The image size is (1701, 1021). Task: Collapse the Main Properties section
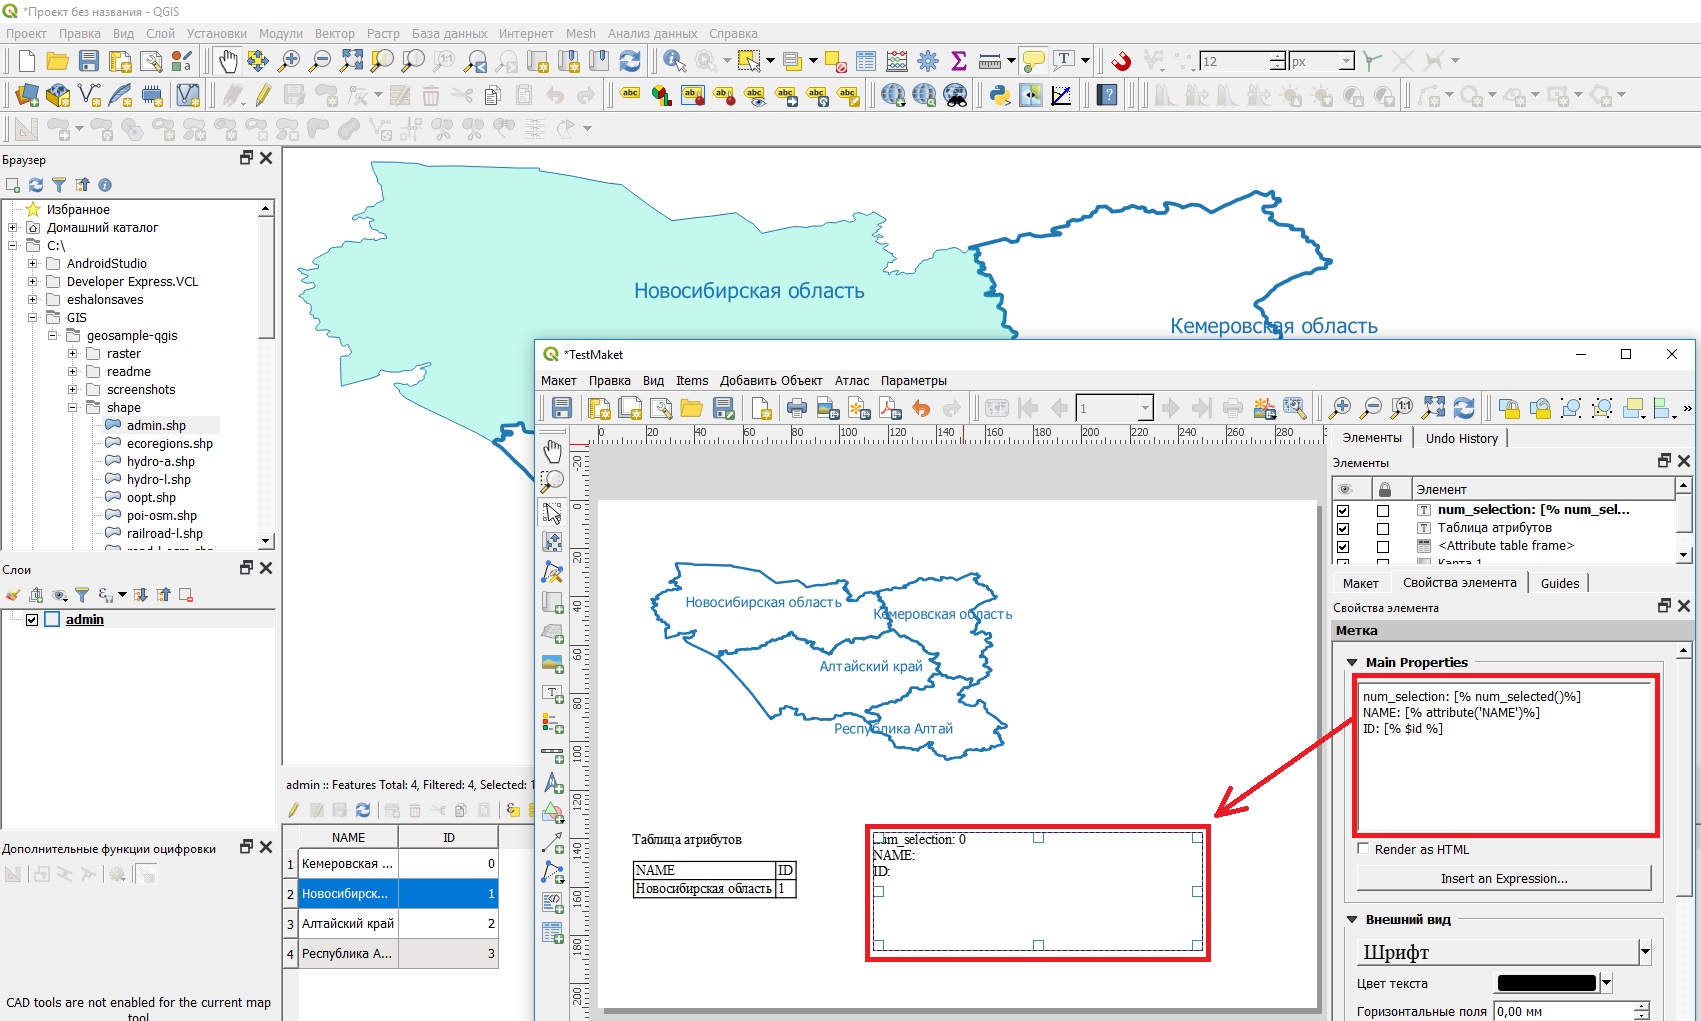(1352, 663)
